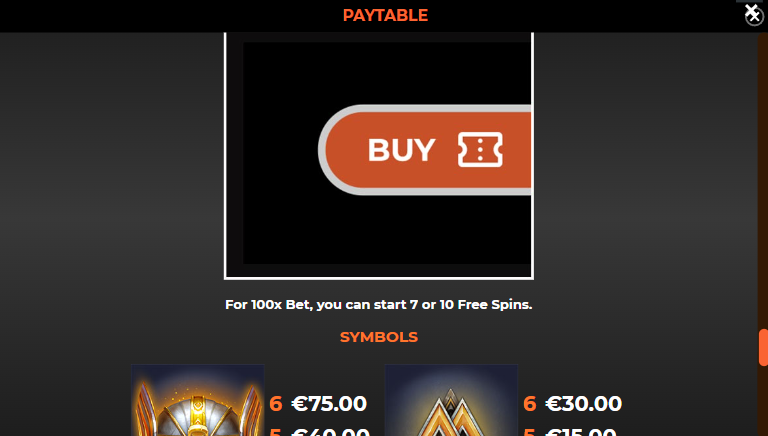Close the paytable with the X icon
The width and height of the screenshot is (768, 436).
[753, 14]
